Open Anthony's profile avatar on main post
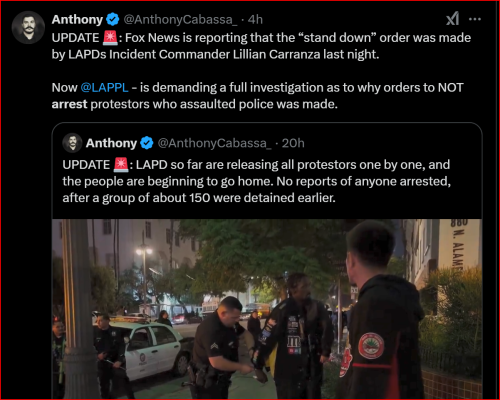This screenshot has height=400, width=500. coord(28,27)
